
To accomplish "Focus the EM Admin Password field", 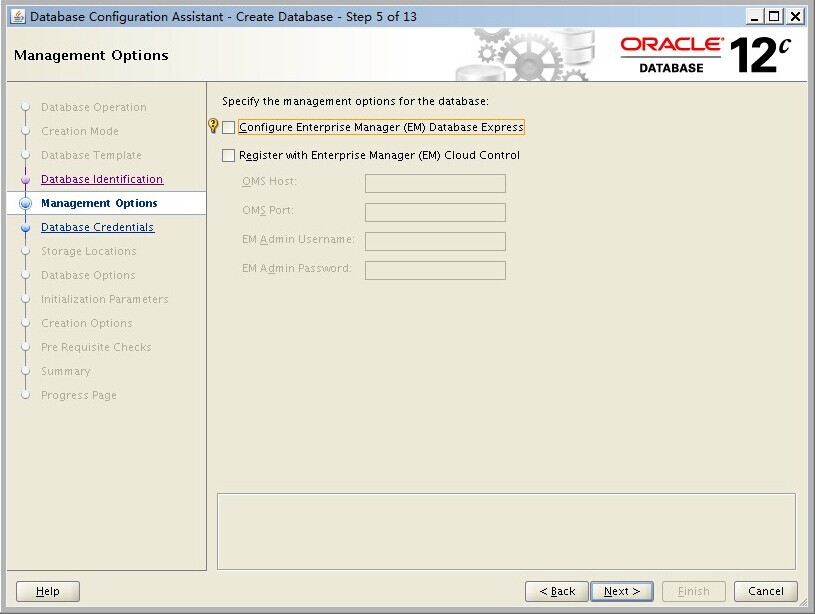I will pos(435,271).
